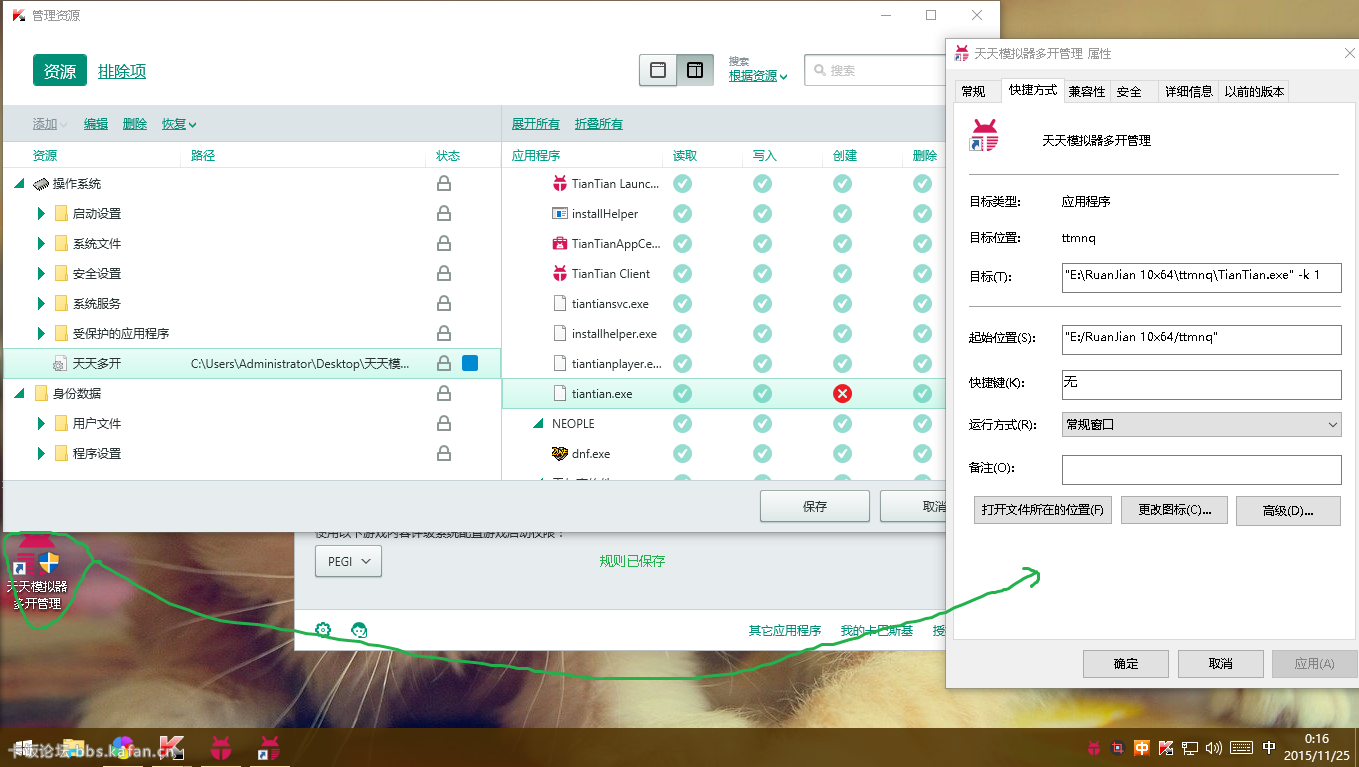
Task: Click the TianTian multi-open shortcut taskbar icon
Action: pyautogui.click(x=268, y=748)
